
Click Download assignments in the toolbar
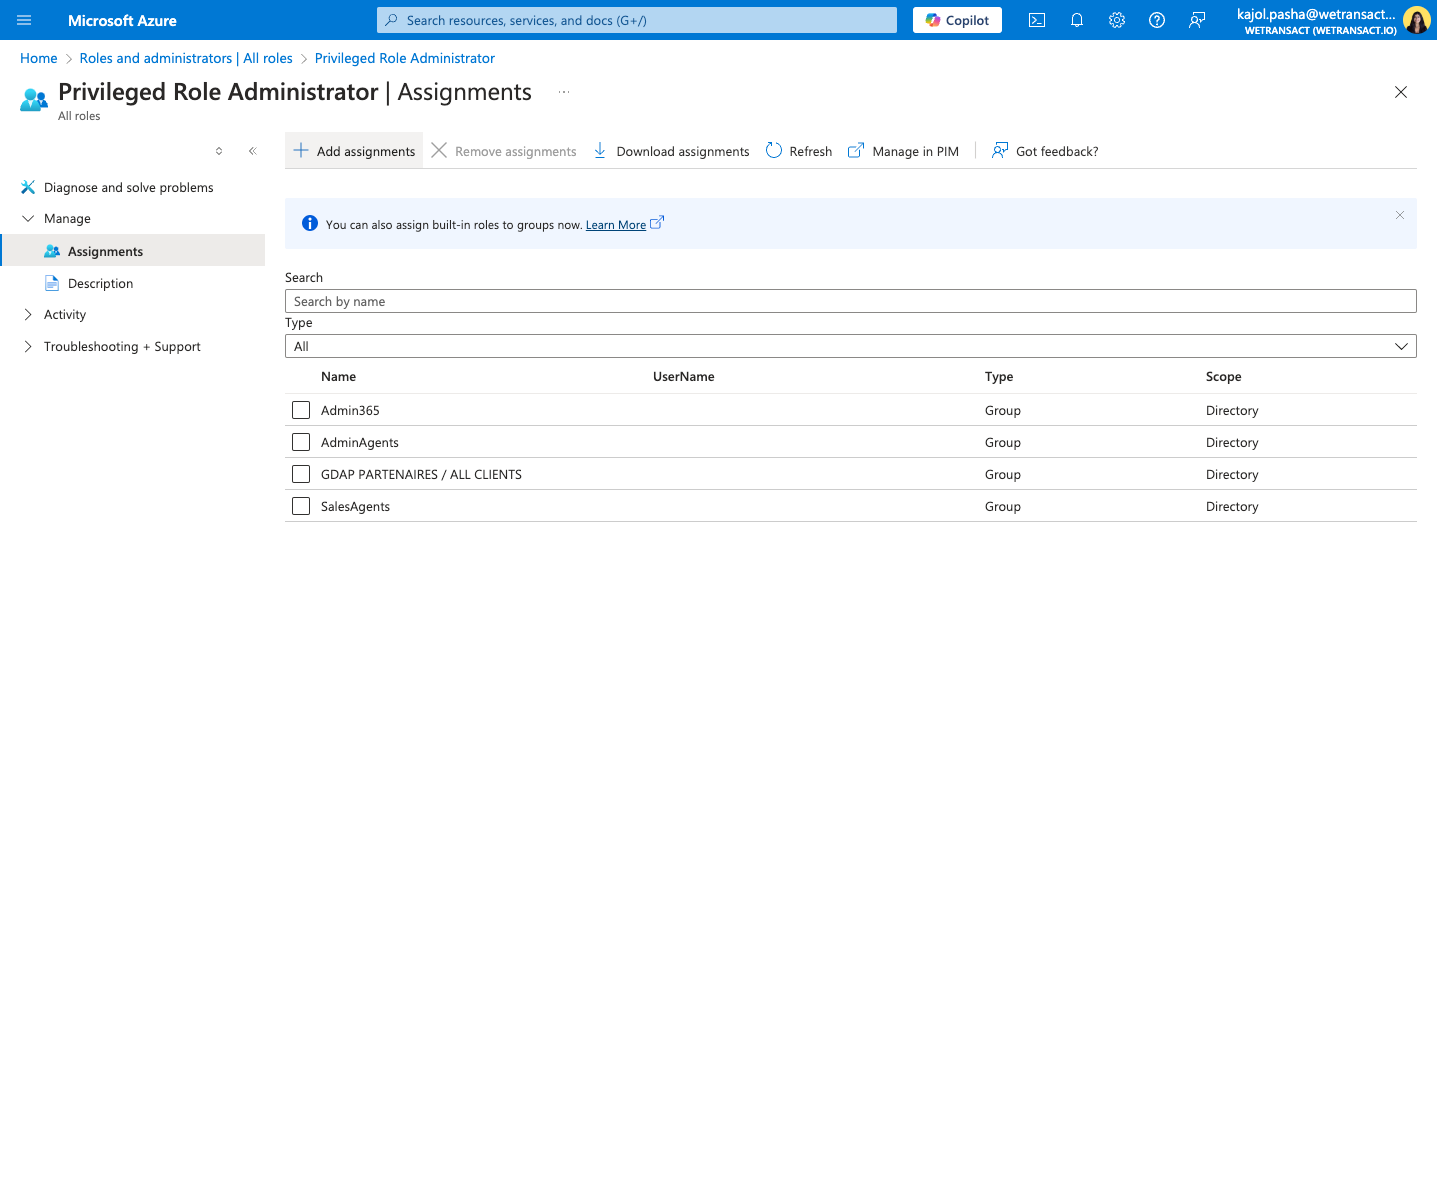click(x=671, y=151)
